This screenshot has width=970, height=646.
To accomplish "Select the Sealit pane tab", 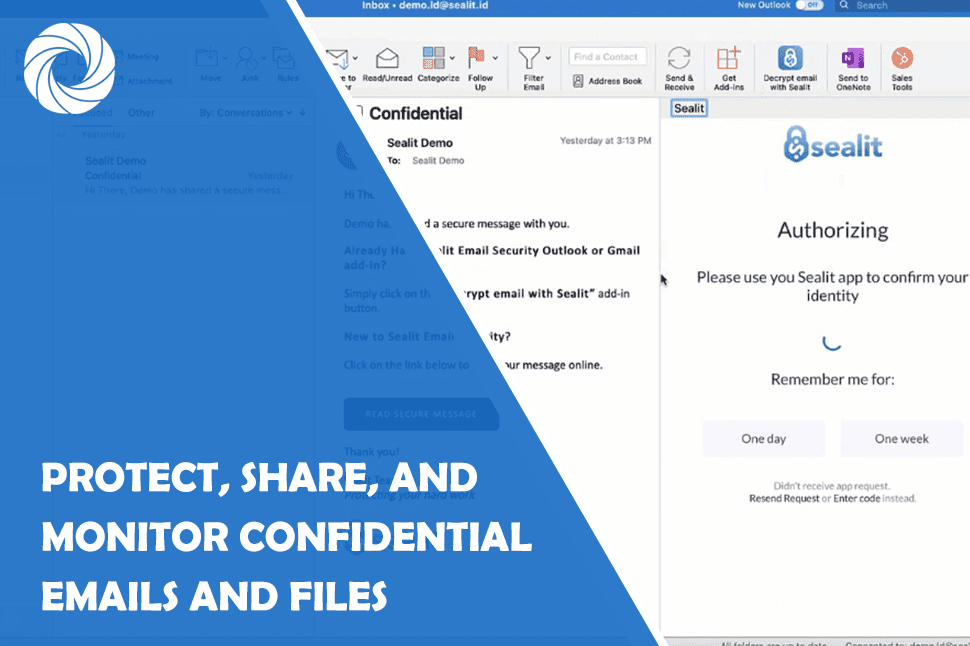I will coord(689,108).
